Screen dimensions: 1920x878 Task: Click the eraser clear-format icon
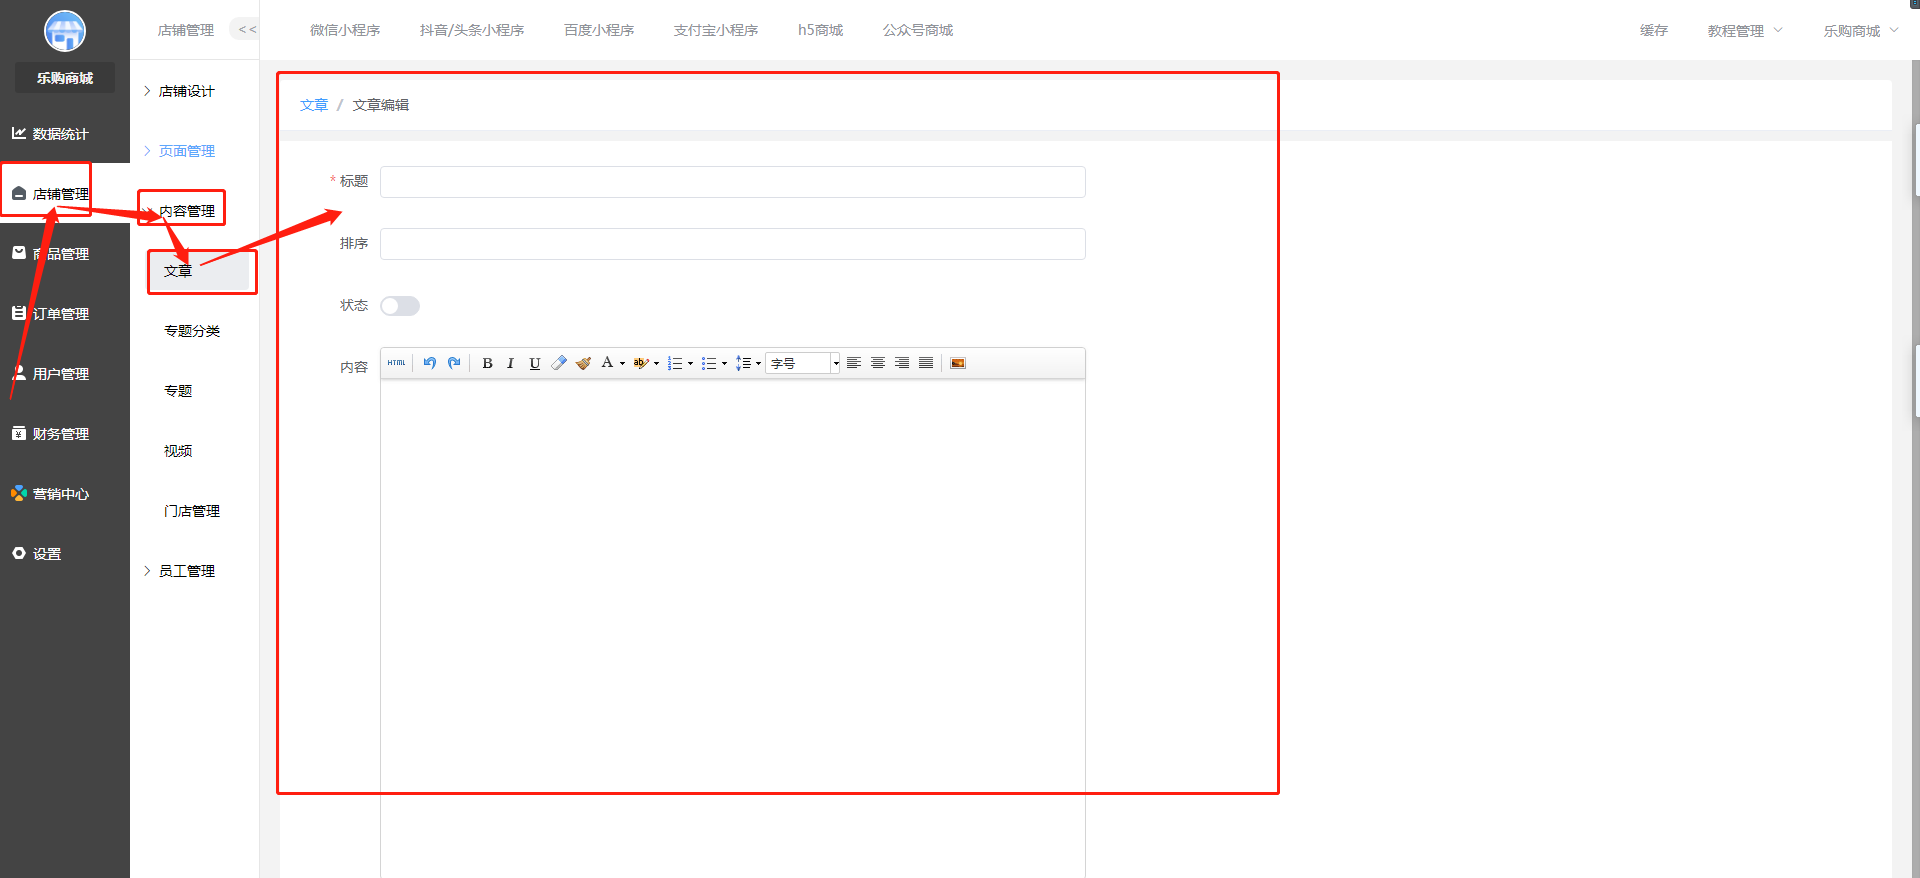pyautogui.click(x=559, y=363)
